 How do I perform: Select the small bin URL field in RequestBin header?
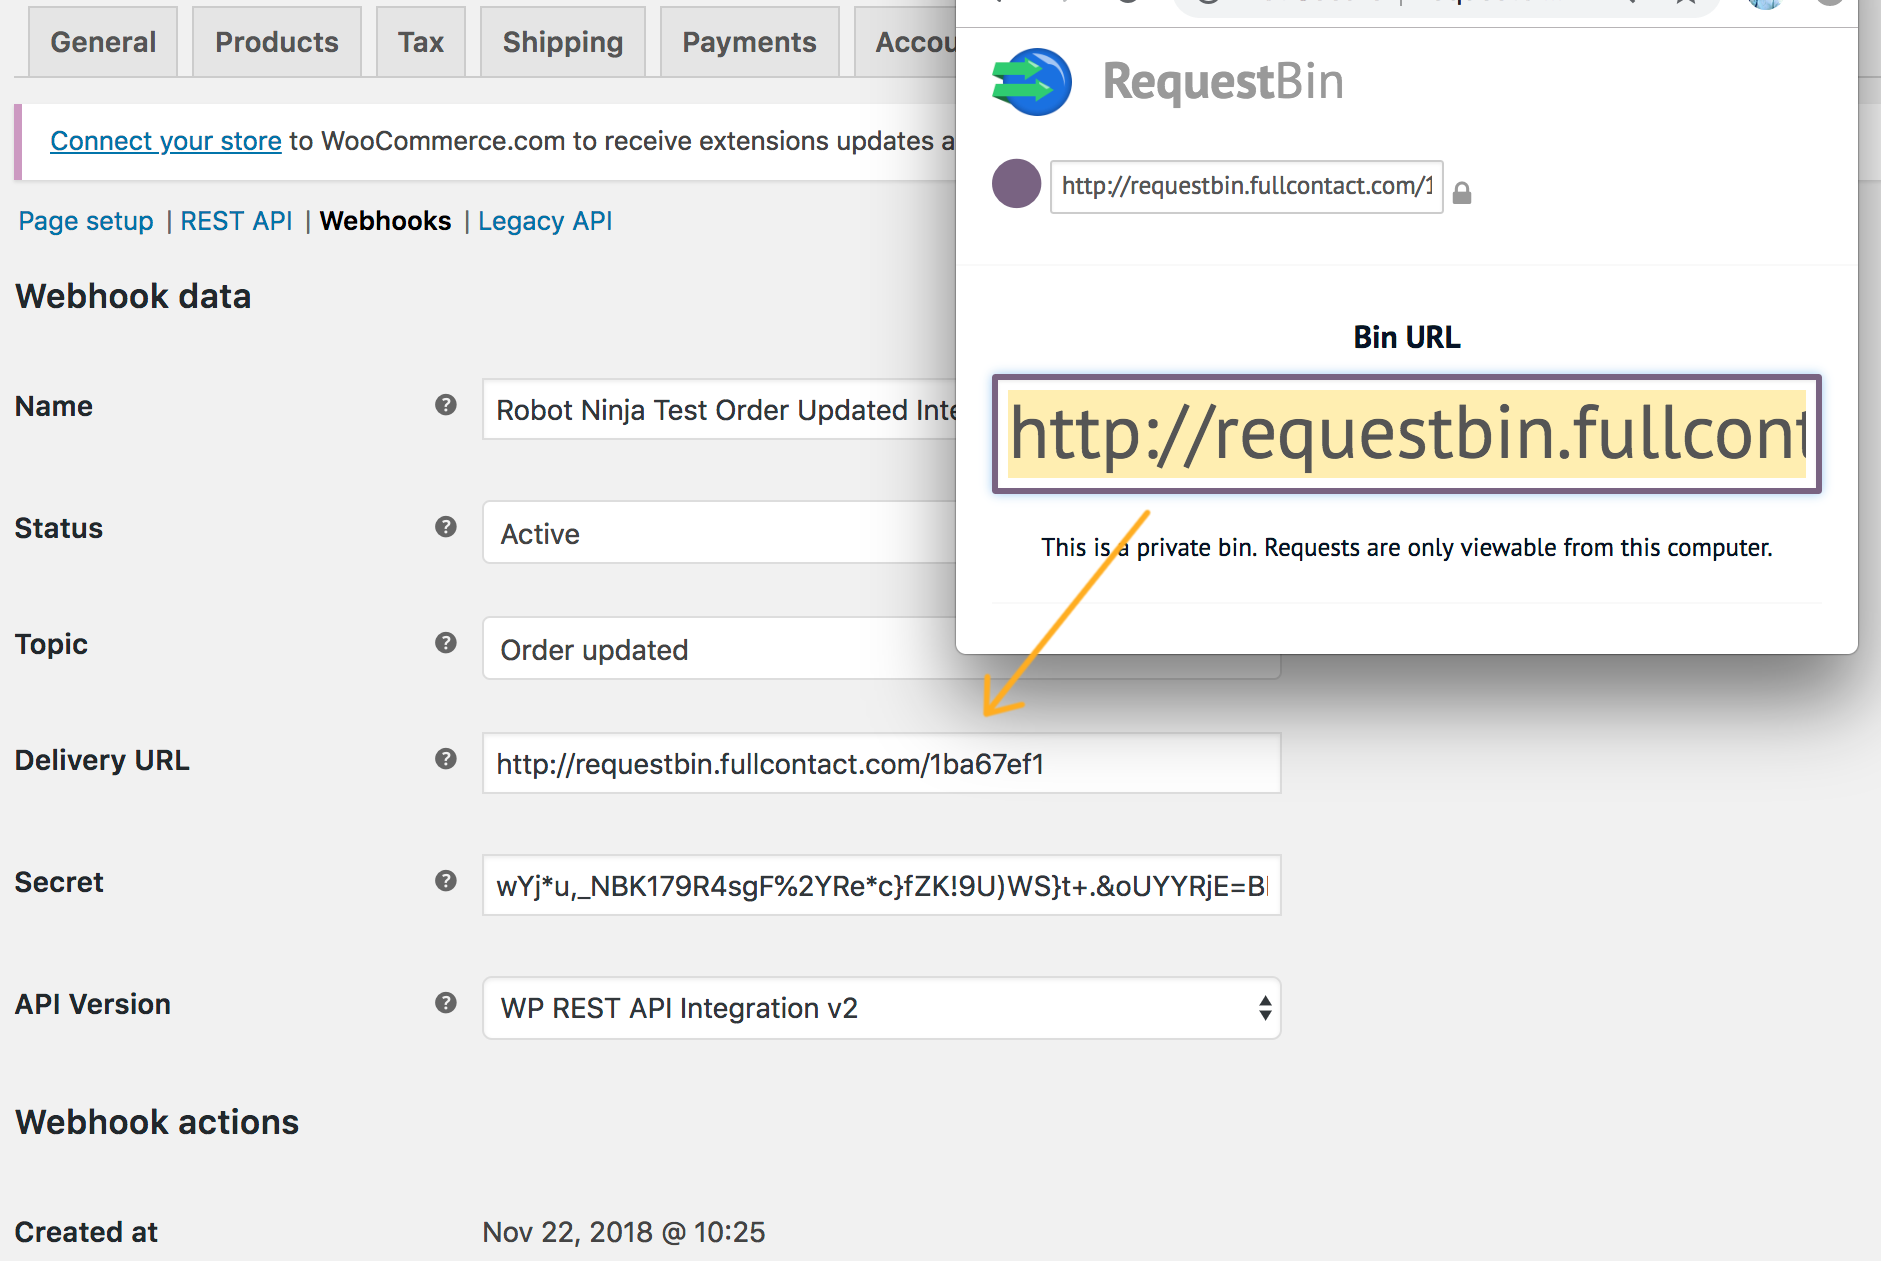pos(1246,186)
